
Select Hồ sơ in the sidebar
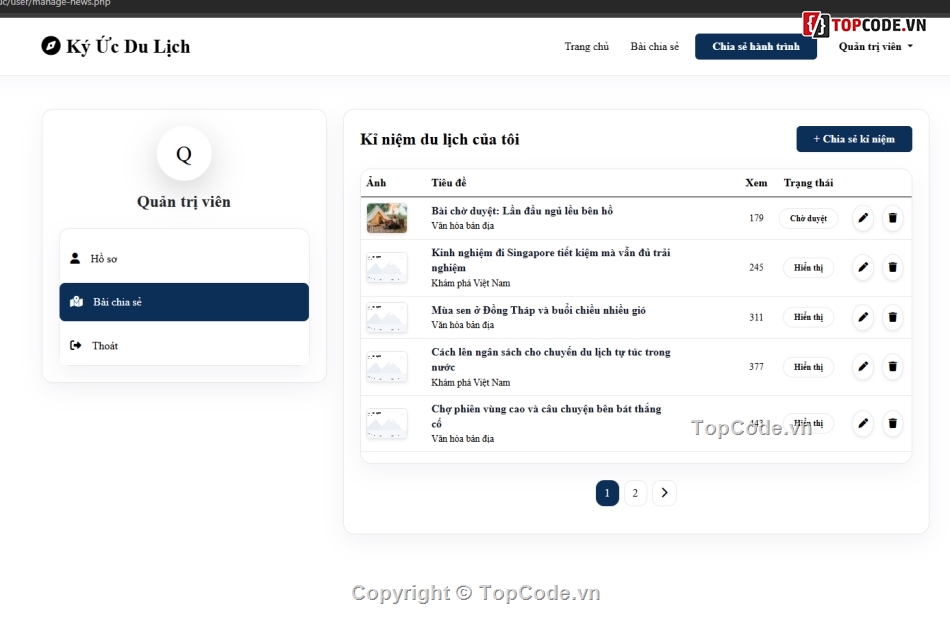184,259
